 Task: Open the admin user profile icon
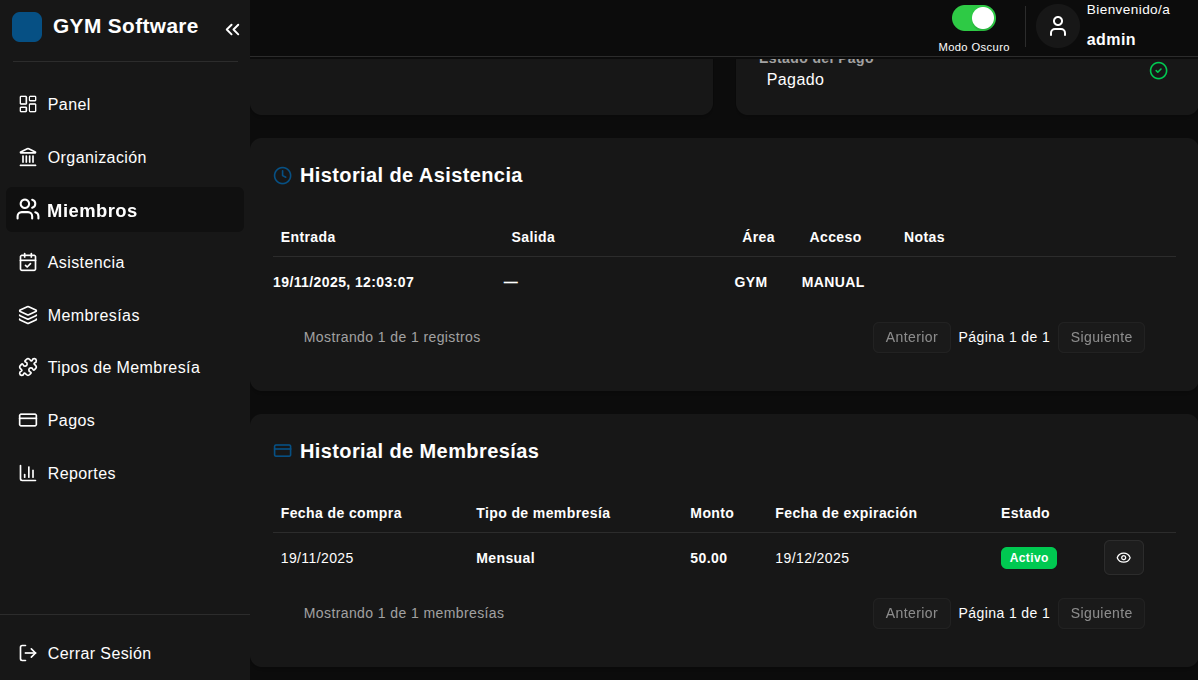(1057, 26)
